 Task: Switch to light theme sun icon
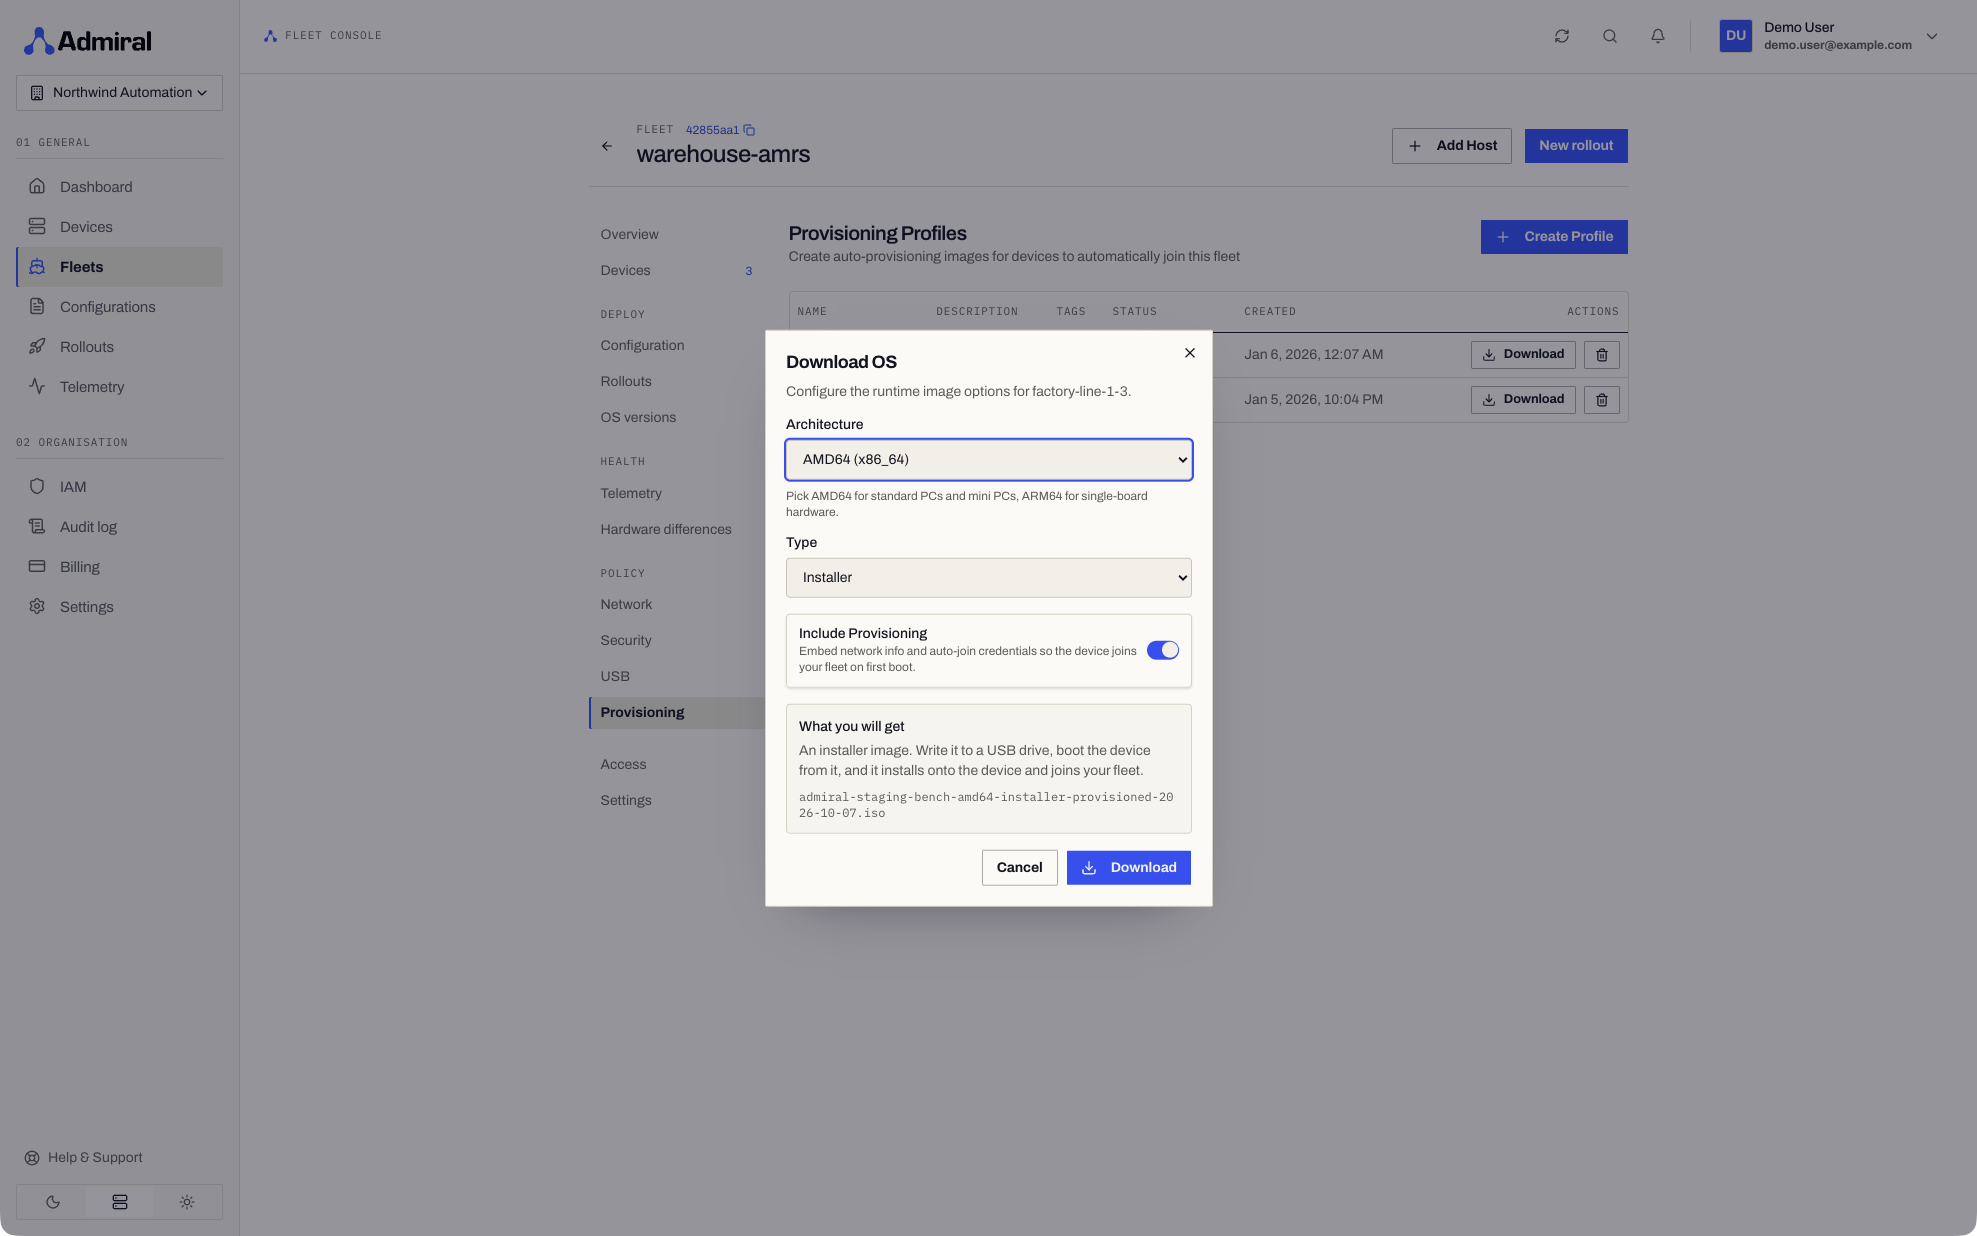coord(187,1202)
